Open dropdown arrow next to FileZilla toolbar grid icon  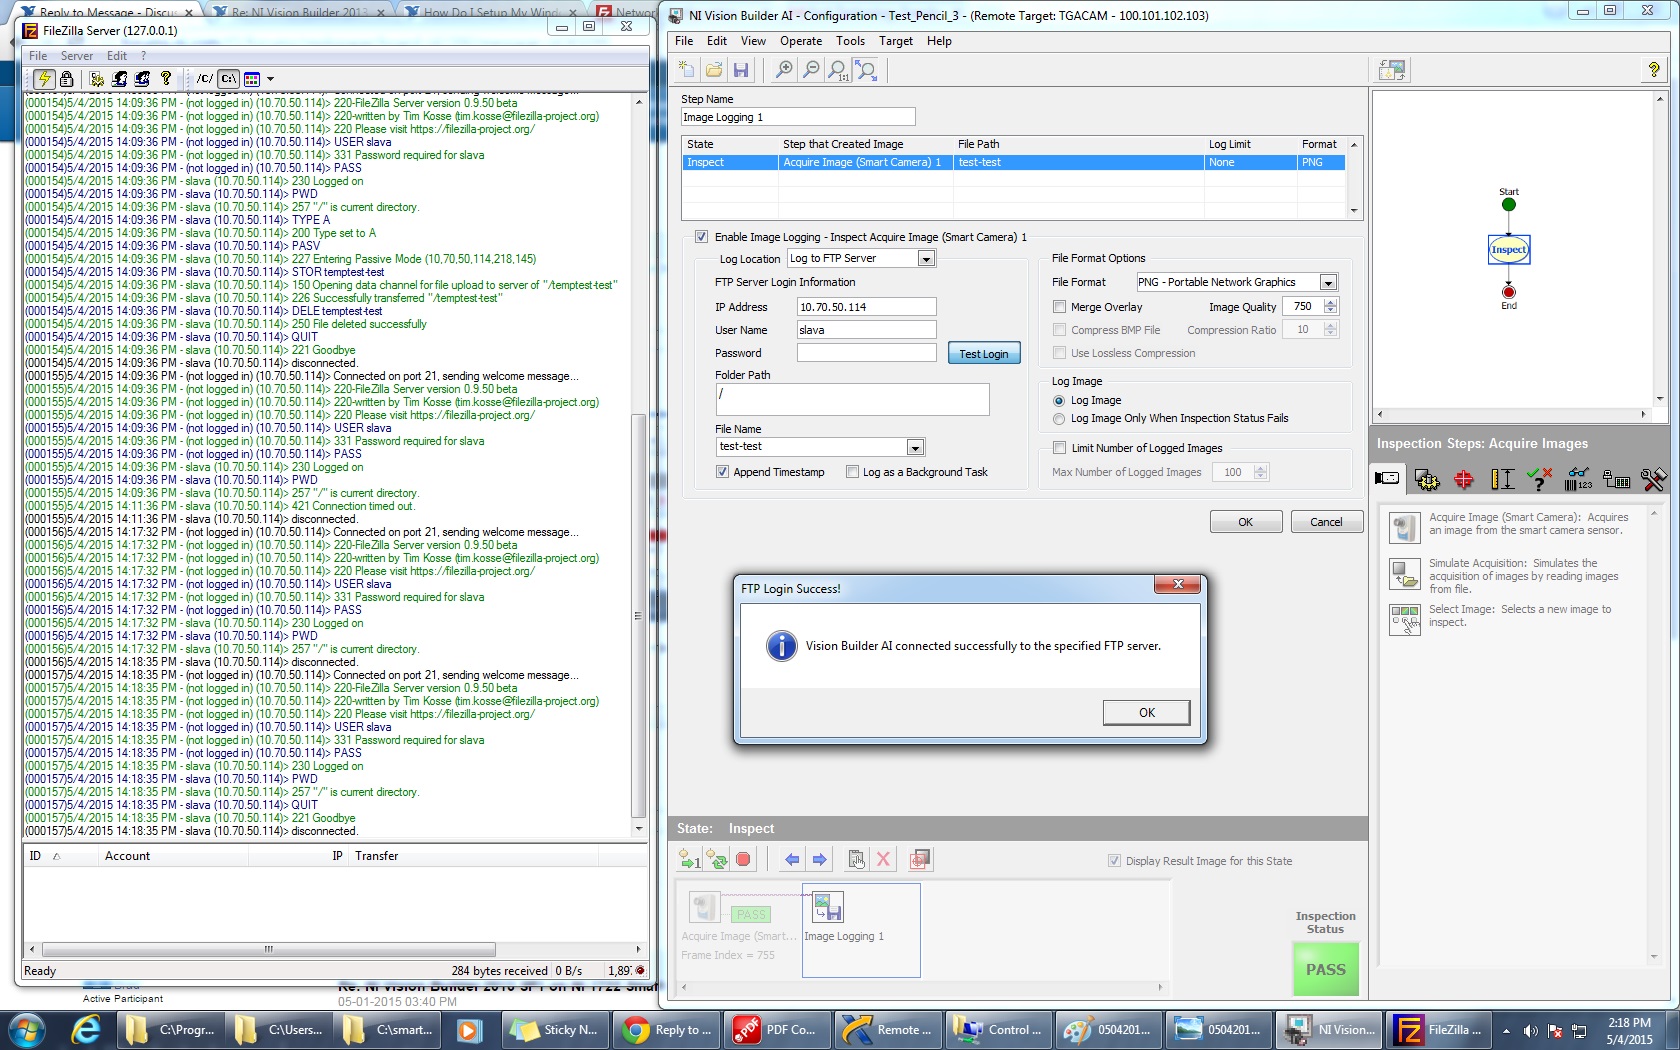pos(270,79)
